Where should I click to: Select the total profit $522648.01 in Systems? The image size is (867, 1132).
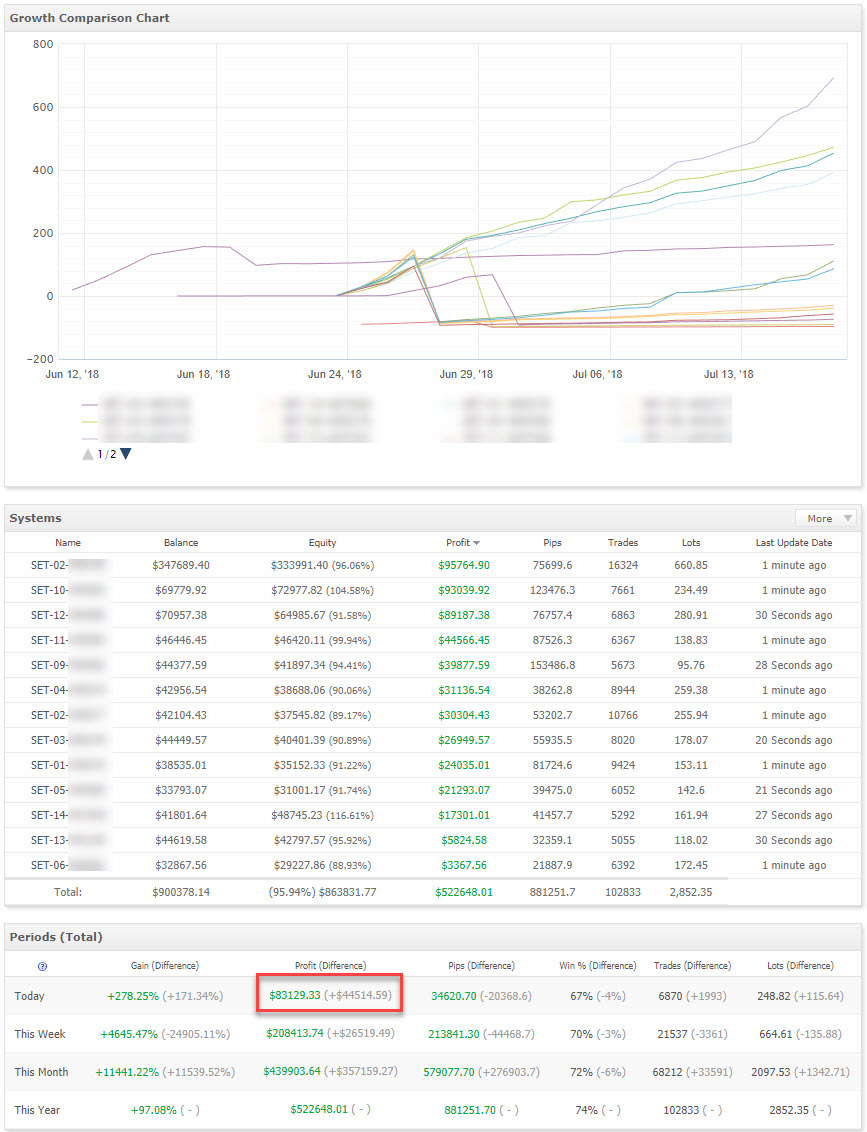[463, 892]
